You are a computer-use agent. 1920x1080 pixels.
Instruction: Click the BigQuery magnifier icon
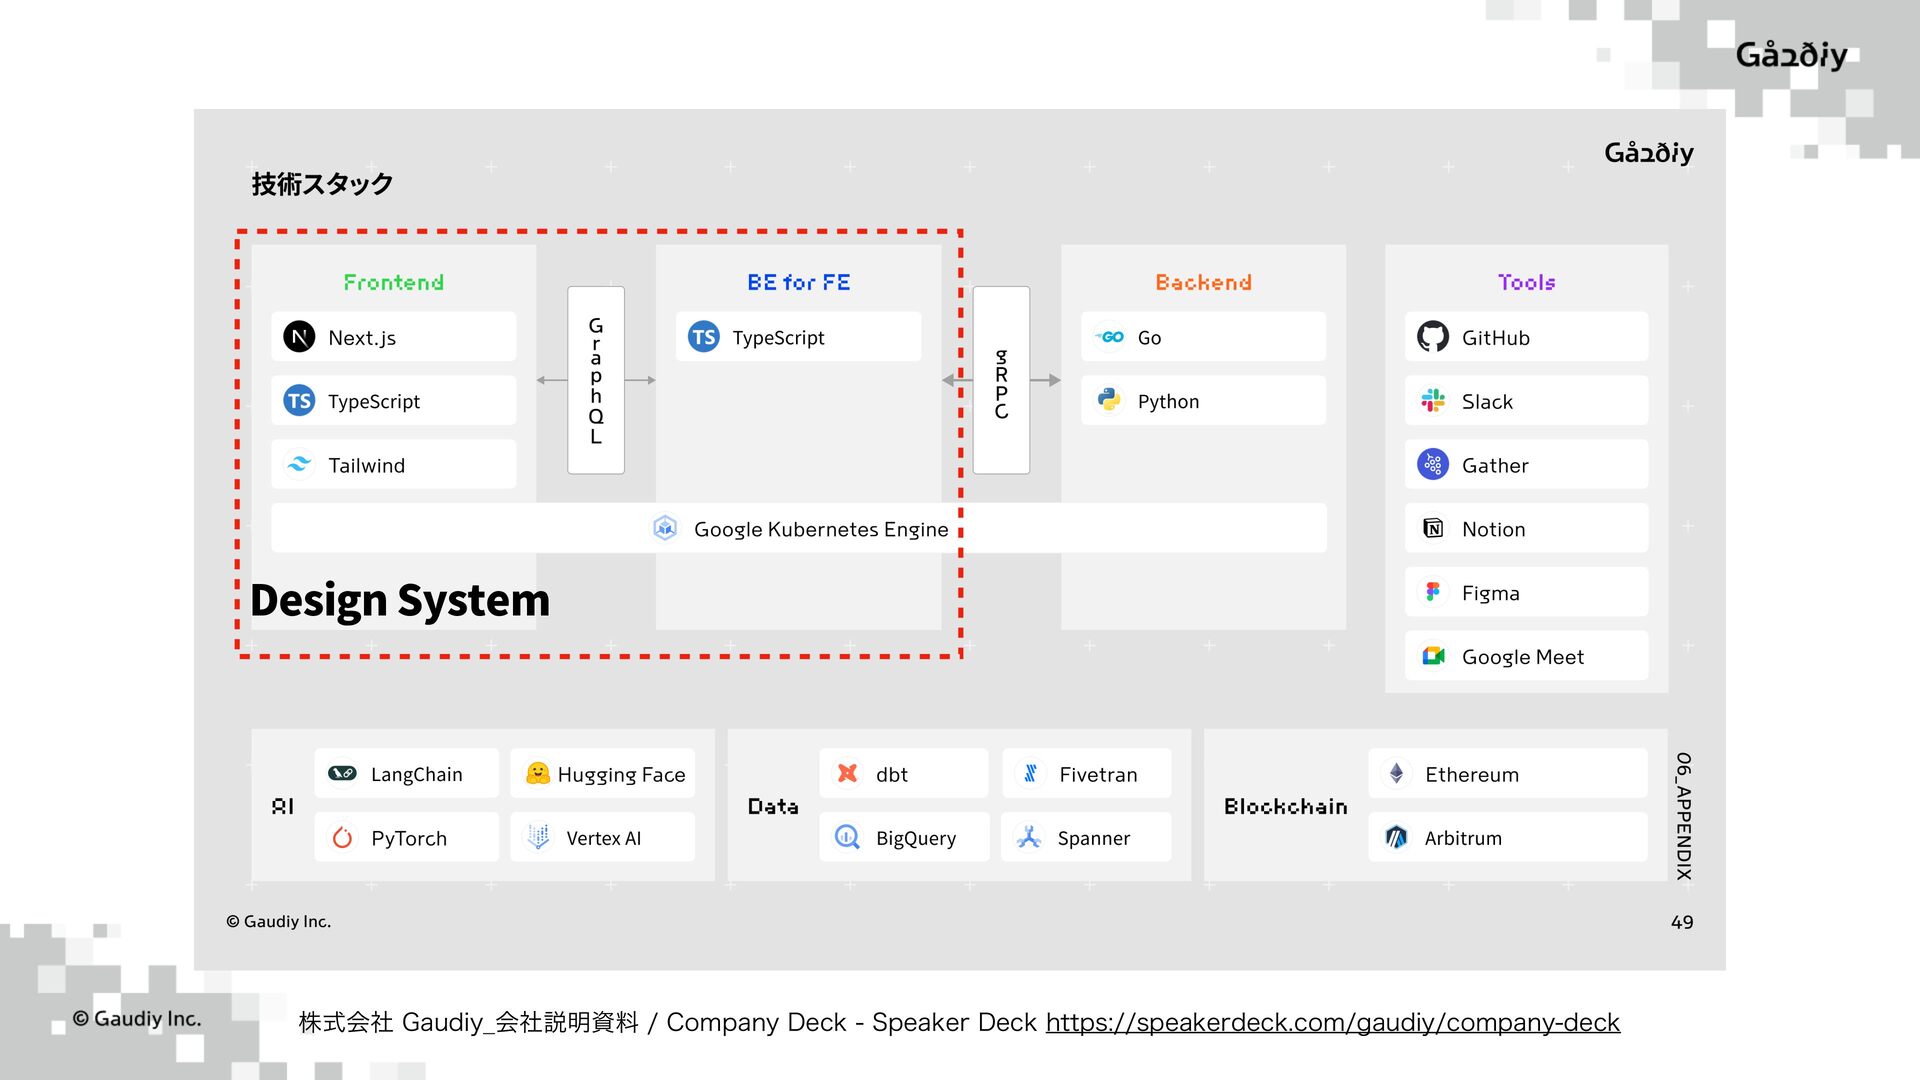click(x=847, y=837)
